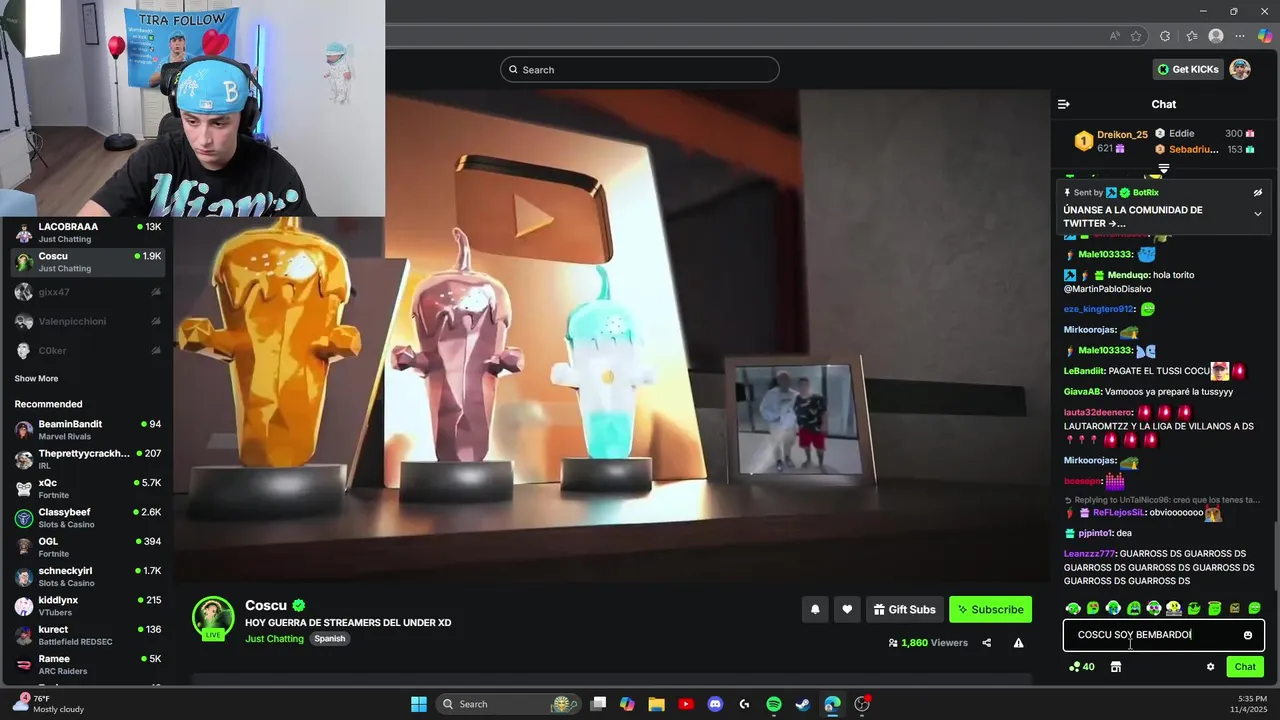Open OBS Studio from taskbar
Screen dimensions: 1280x720
pos(862,704)
